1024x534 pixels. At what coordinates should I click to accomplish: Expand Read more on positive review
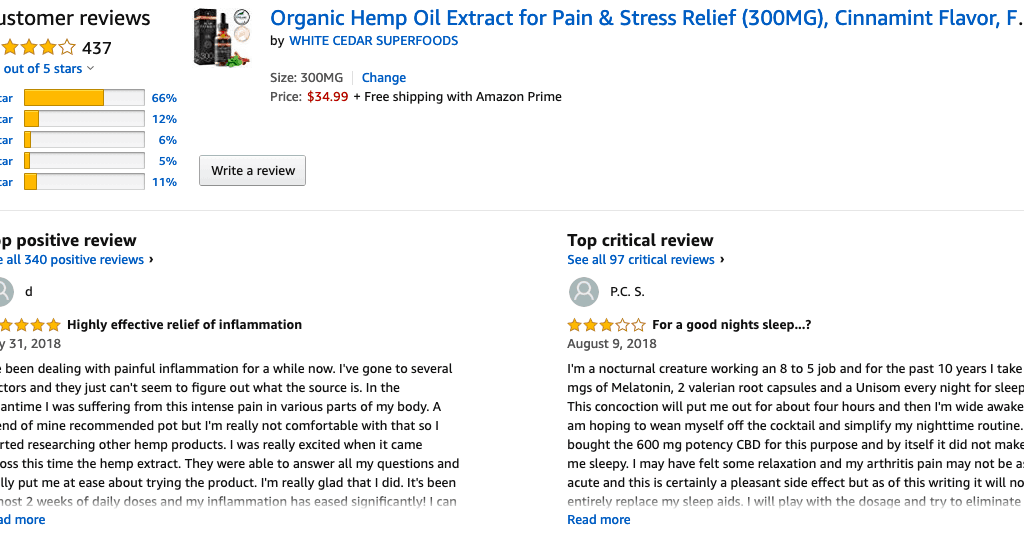pyautogui.click(x=23, y=520)
